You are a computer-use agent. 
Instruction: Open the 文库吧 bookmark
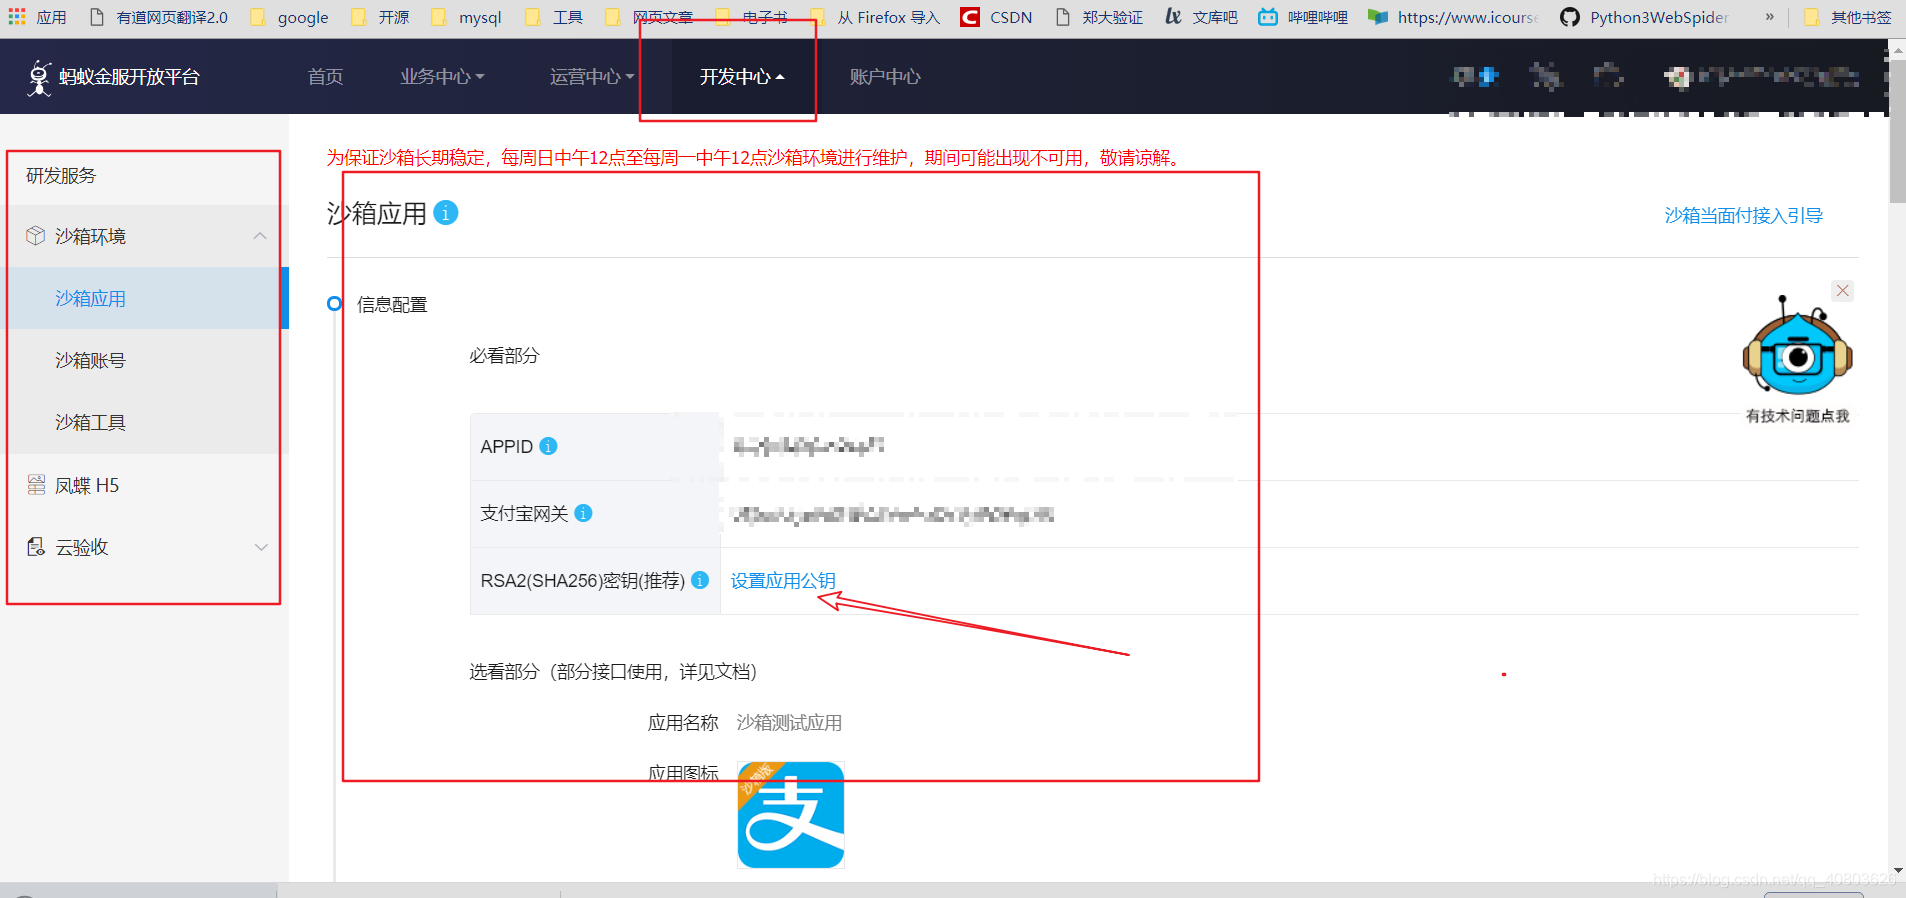click(x=1201, y=17)
